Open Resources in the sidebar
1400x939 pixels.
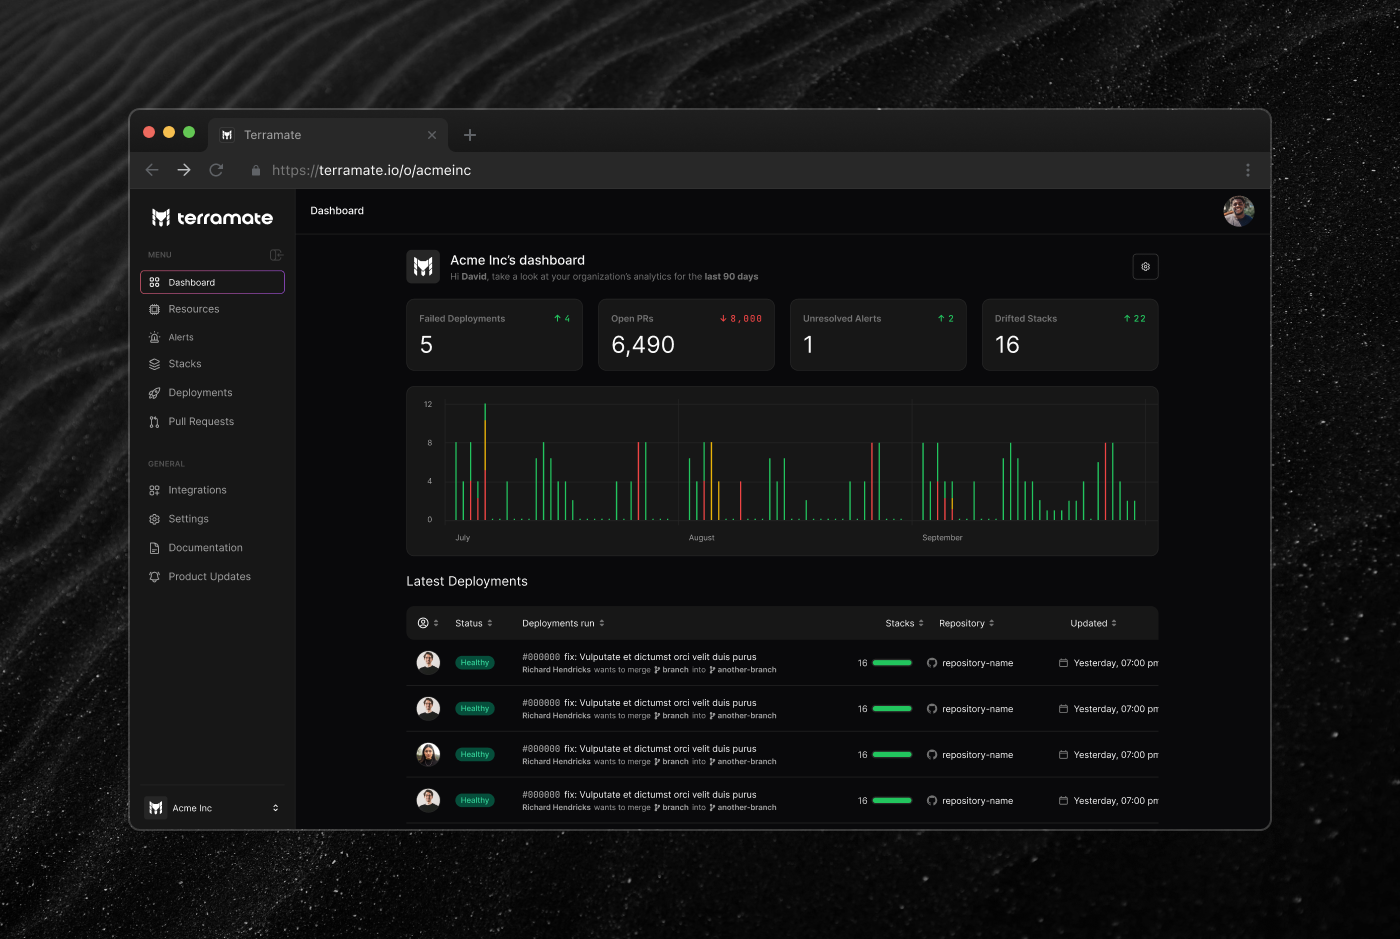[193, 309]
